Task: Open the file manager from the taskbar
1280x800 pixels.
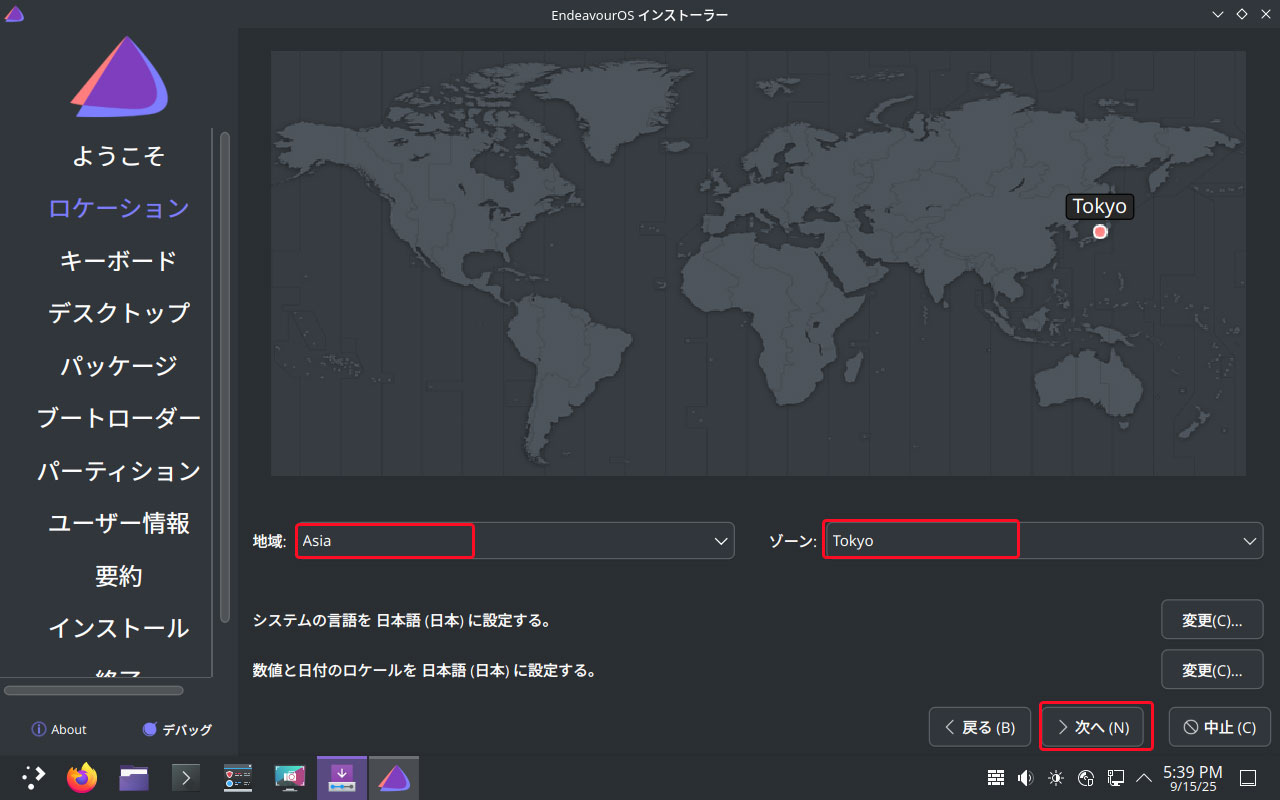Action: pos(134,778)
